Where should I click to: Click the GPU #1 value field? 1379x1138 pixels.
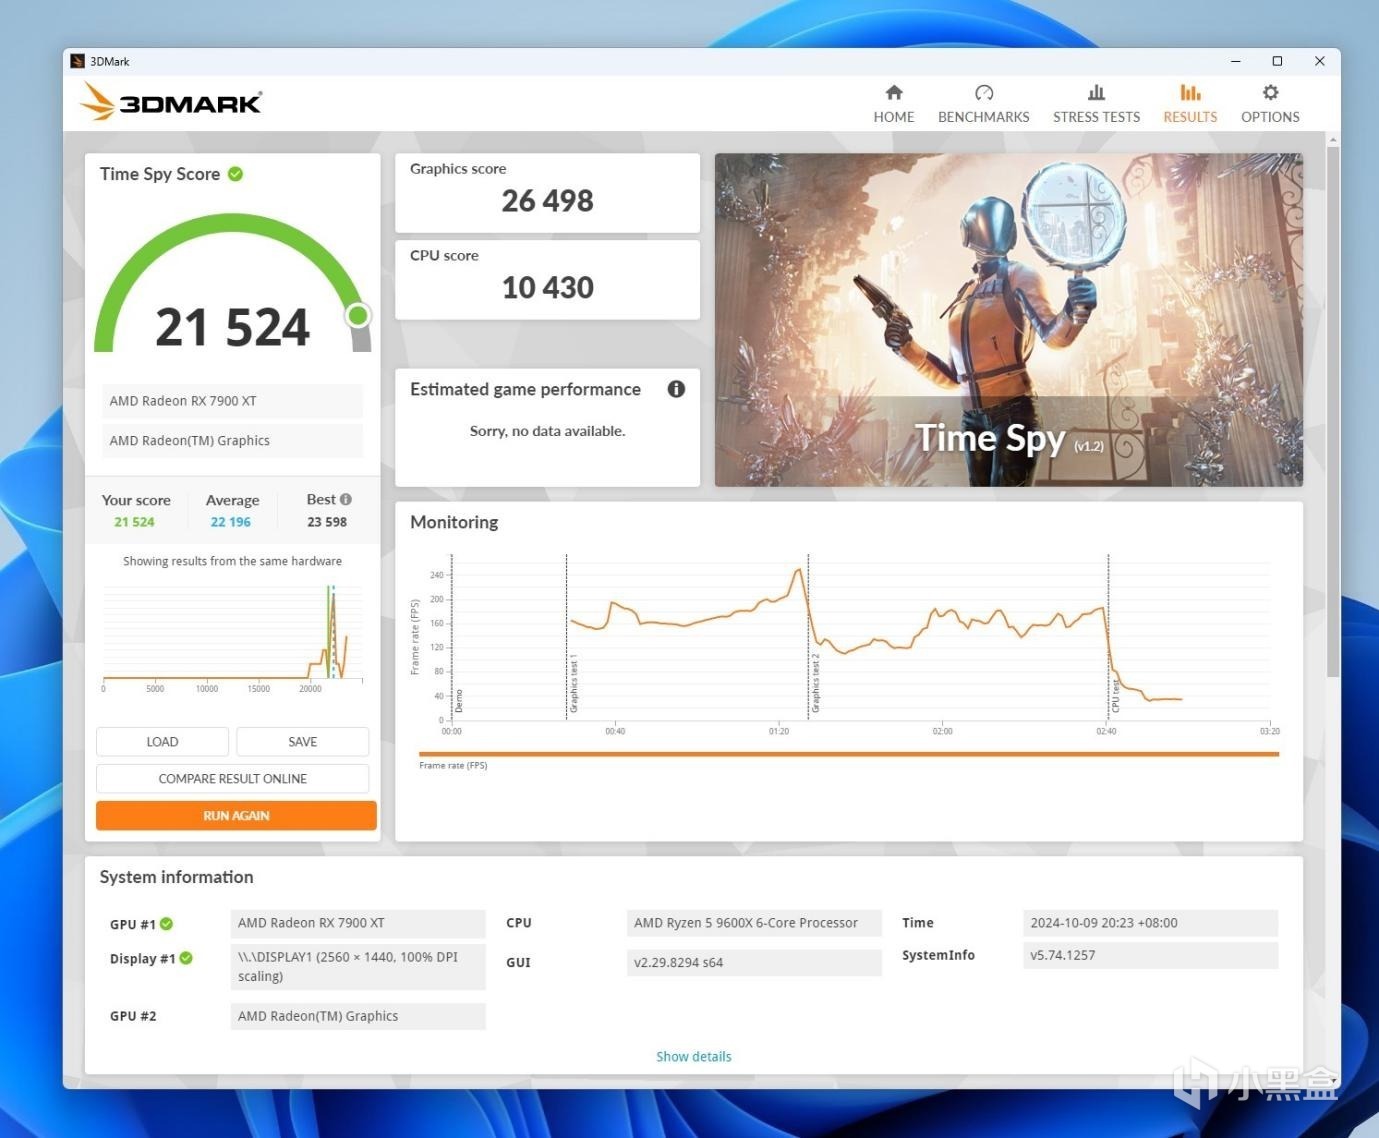(358, 923)
